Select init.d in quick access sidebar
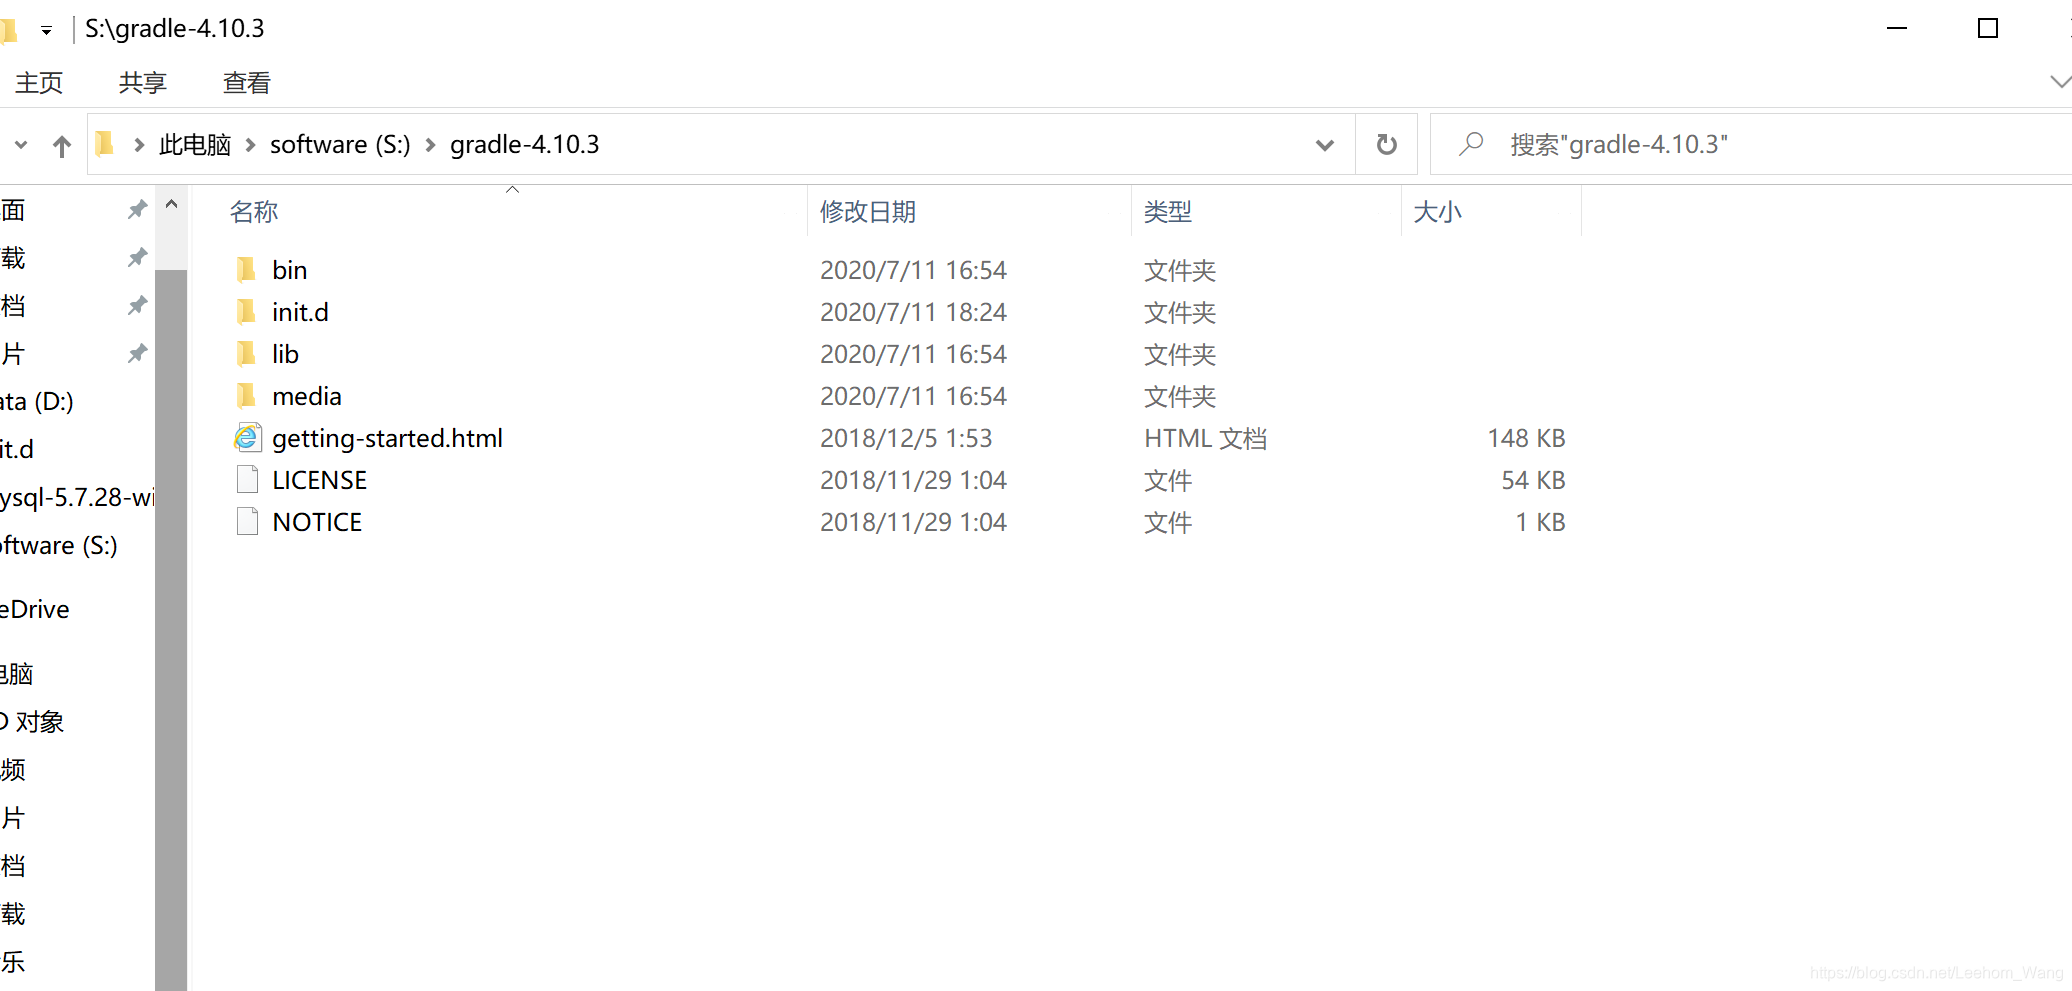This screenshot has width=2072, height=991. tap(17, 449)
